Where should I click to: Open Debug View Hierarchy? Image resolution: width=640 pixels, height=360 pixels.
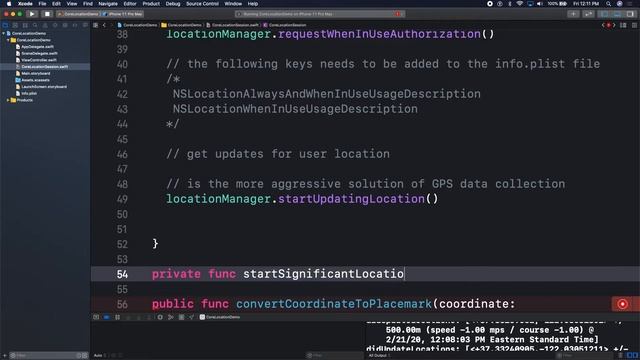[x=160, y=317]
